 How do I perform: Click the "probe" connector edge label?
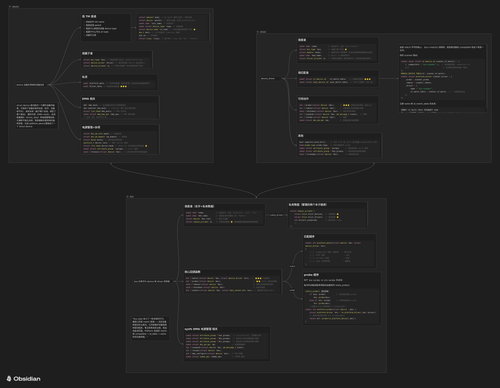[292, 290]
